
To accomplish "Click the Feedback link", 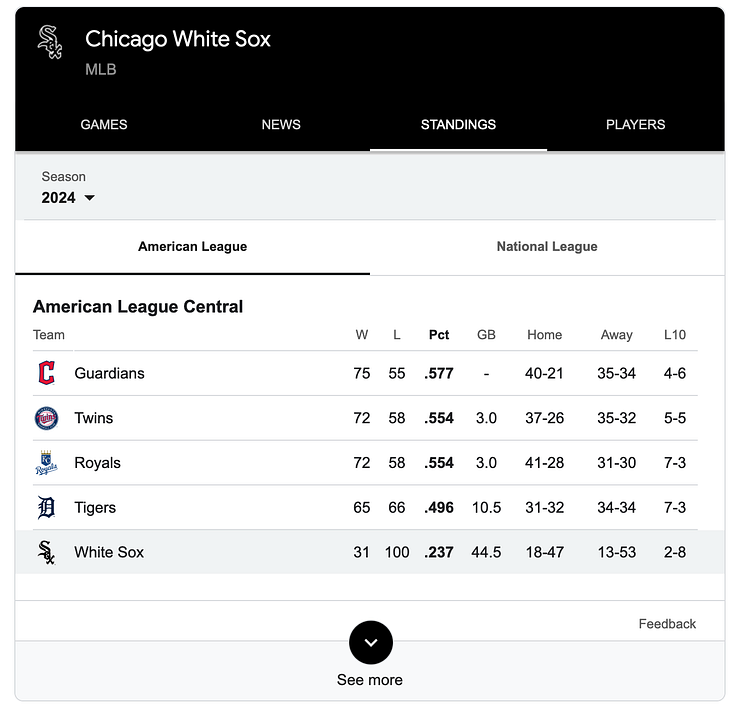I will [x=667, y=624].
